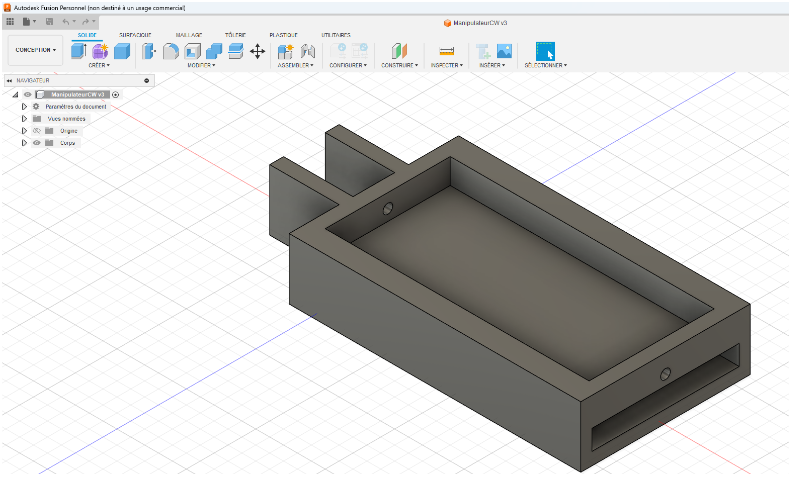The height and width of the screenshot is (503, 789).
Task: Open the data panel grid icon
Action: click(10, 22)
